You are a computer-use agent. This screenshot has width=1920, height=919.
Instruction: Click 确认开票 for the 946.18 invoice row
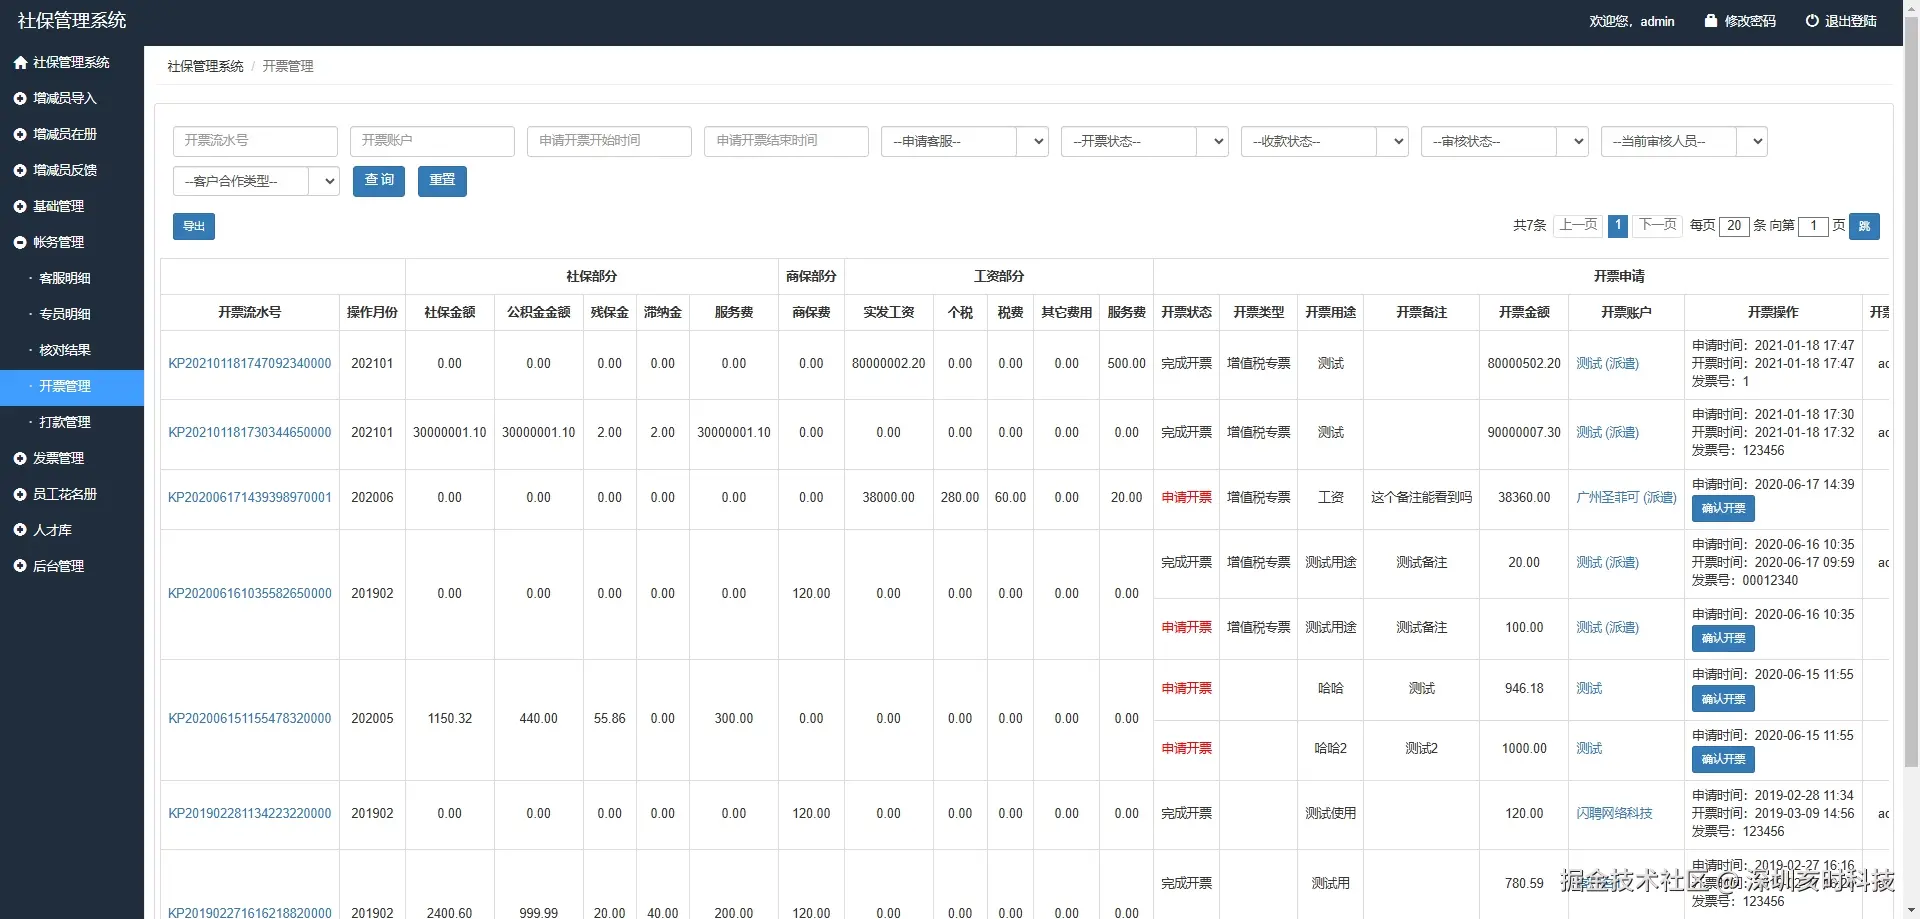[x=1723, y=700]
